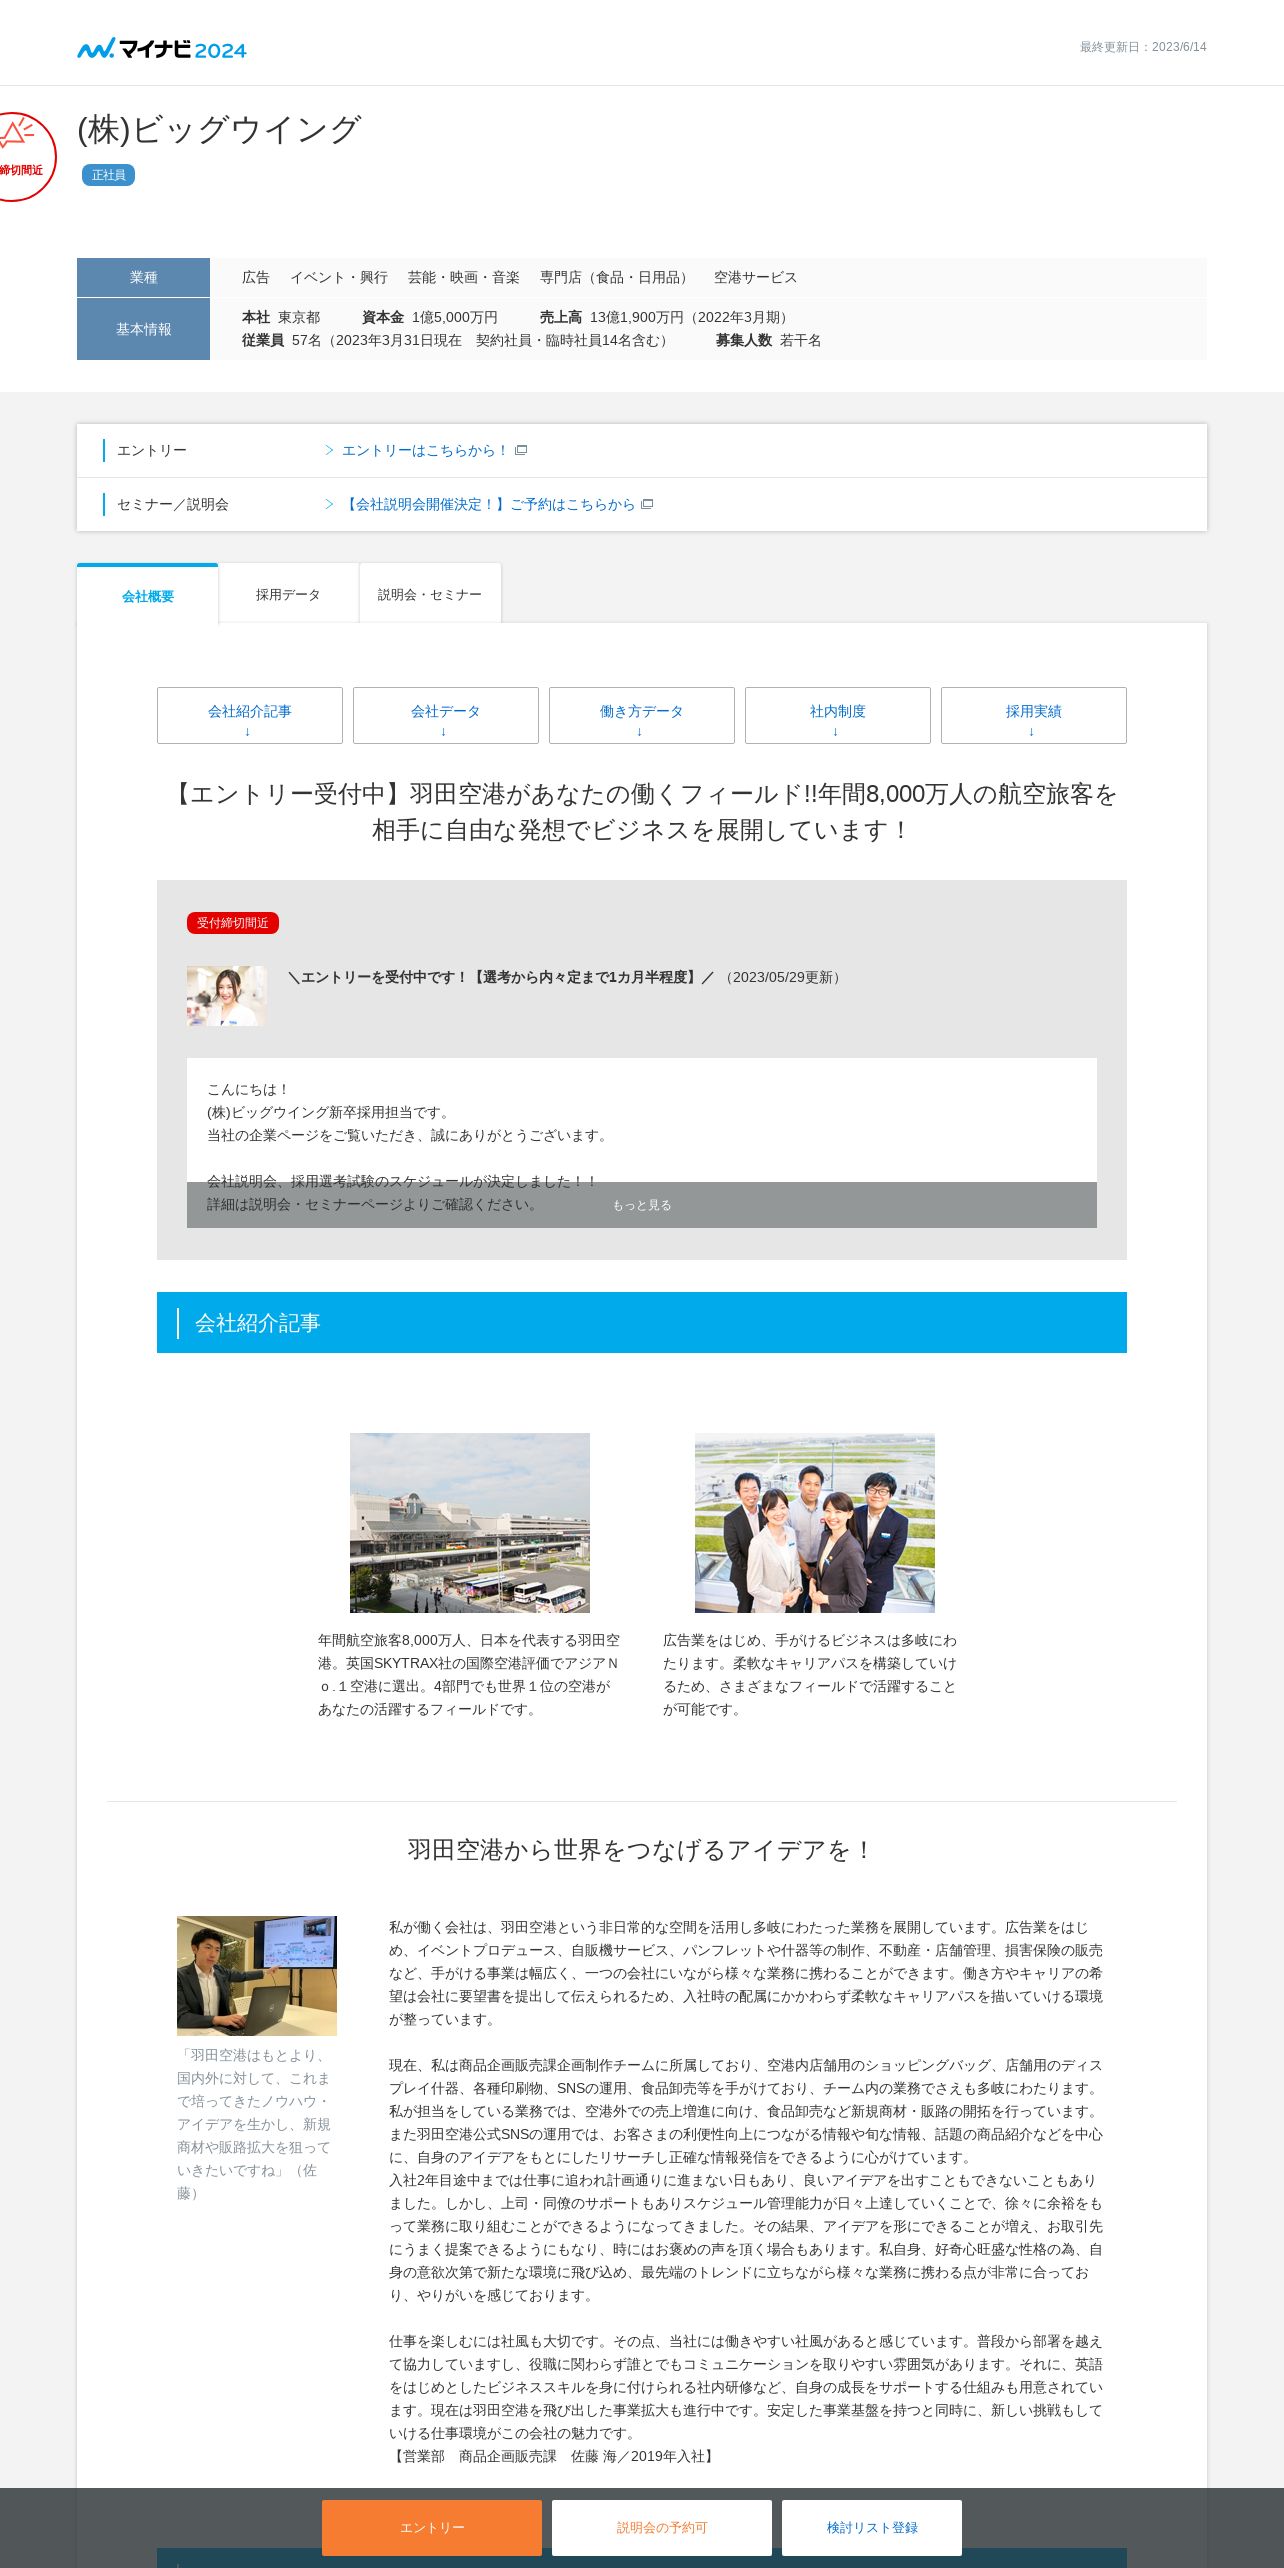Jump to 会社データ section

[446, 715]
